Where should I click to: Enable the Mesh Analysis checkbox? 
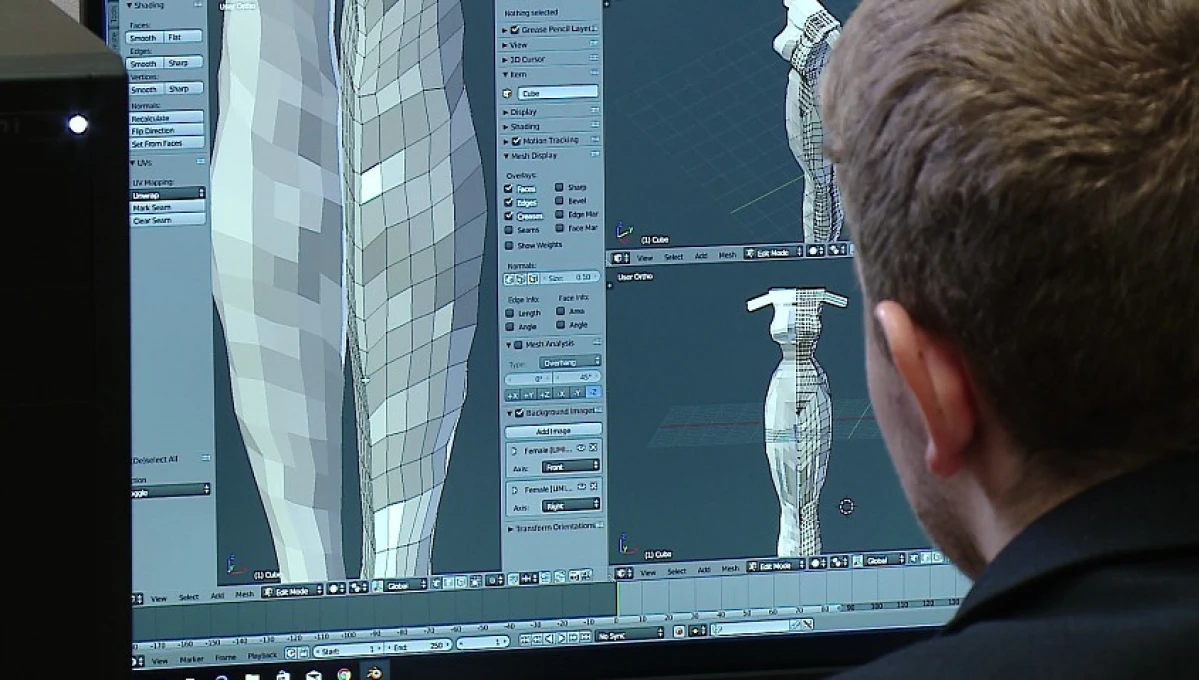pos(518,344)
